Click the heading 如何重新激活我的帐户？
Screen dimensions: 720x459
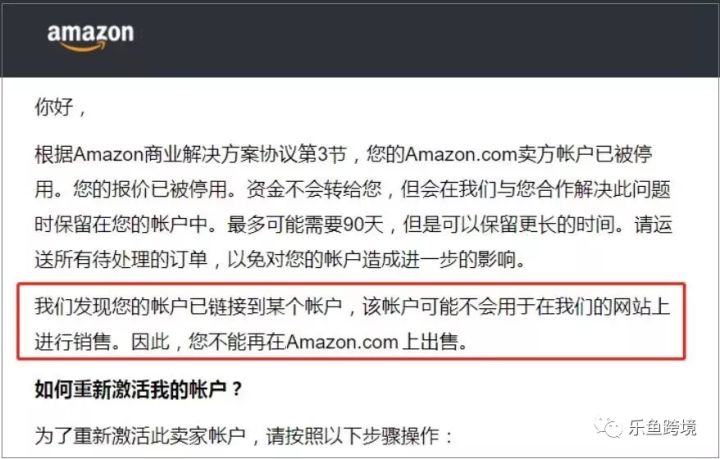click(139, 390)
